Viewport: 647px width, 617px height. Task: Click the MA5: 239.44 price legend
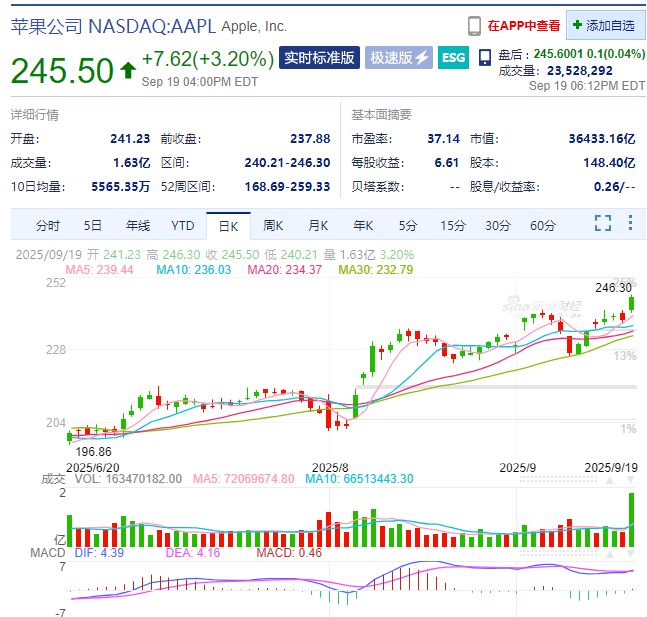99,270
